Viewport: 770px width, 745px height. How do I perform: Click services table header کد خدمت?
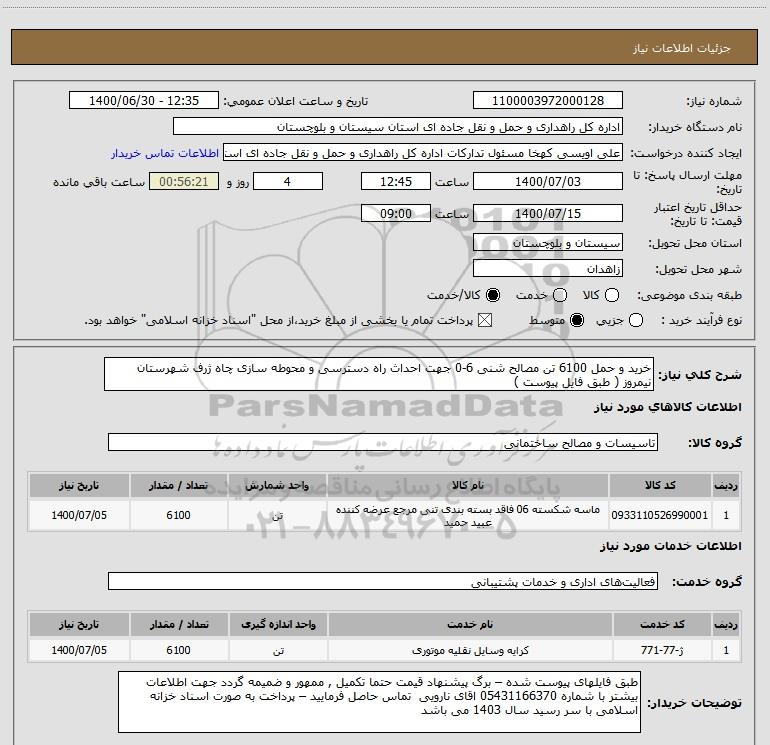662,624
